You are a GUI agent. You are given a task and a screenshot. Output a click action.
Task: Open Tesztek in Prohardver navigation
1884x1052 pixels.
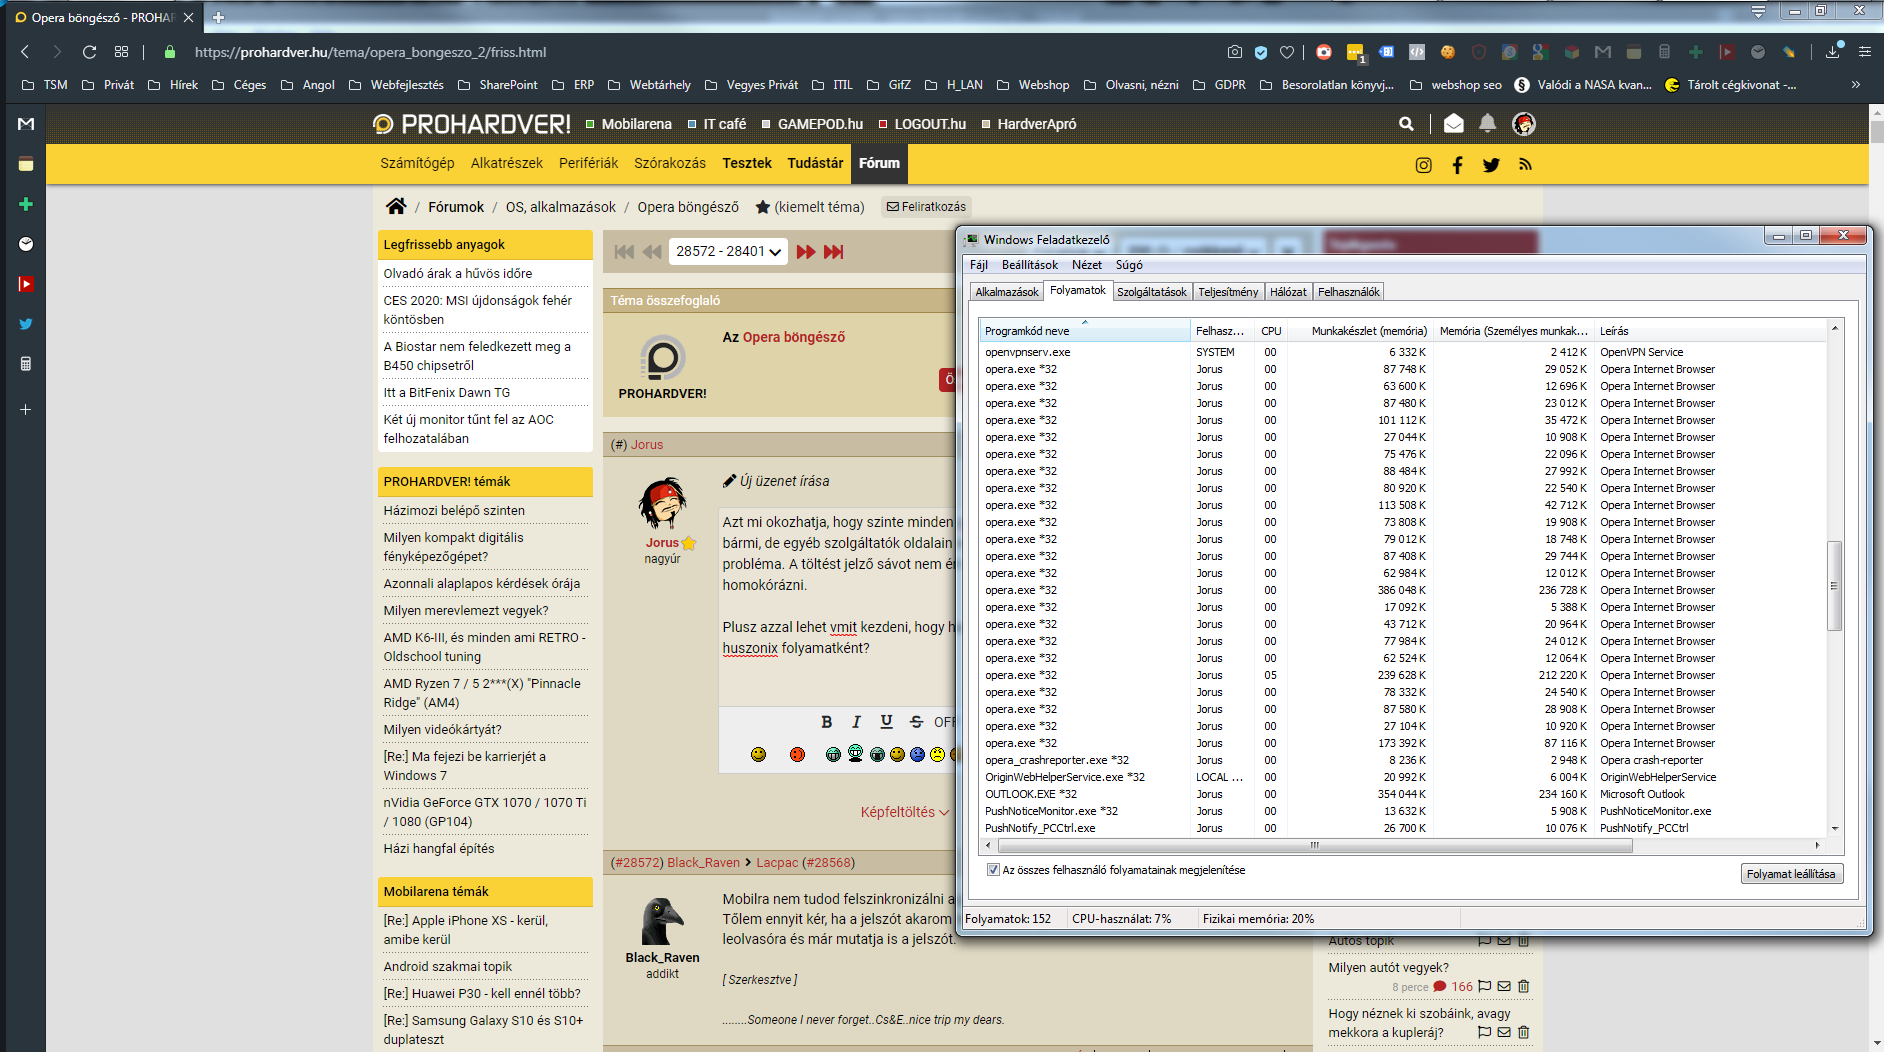[x=747, y=163]
